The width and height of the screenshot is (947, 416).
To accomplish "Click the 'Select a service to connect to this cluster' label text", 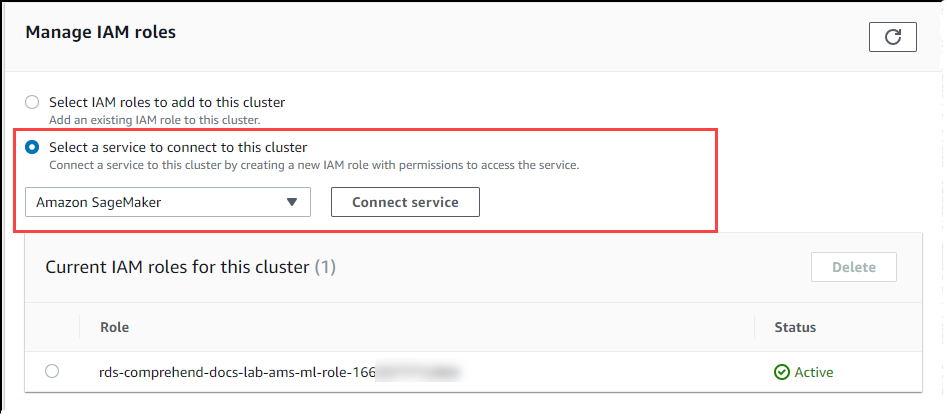I will pos(178,147).
